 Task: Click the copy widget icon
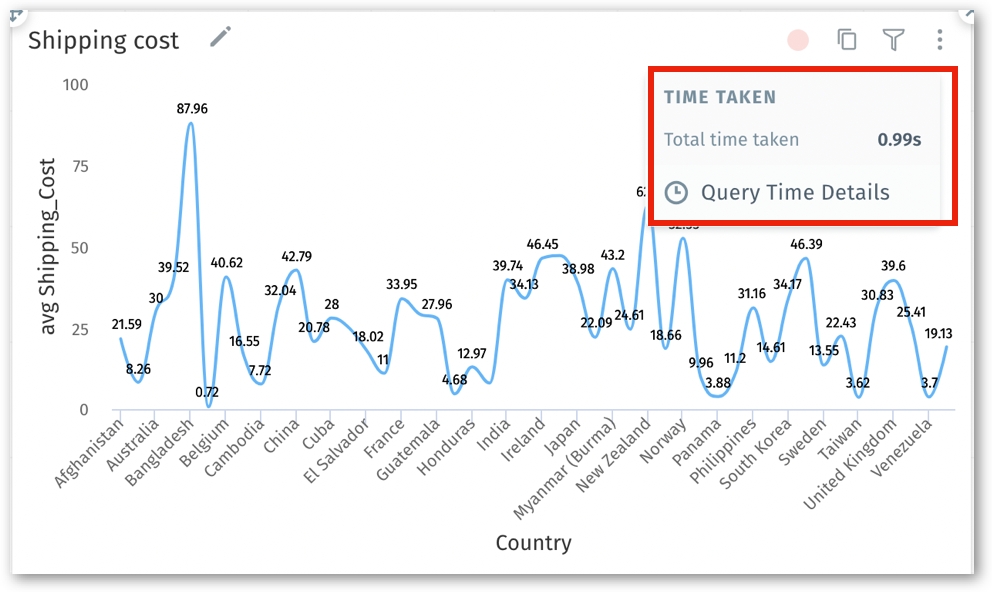point(847,40)
